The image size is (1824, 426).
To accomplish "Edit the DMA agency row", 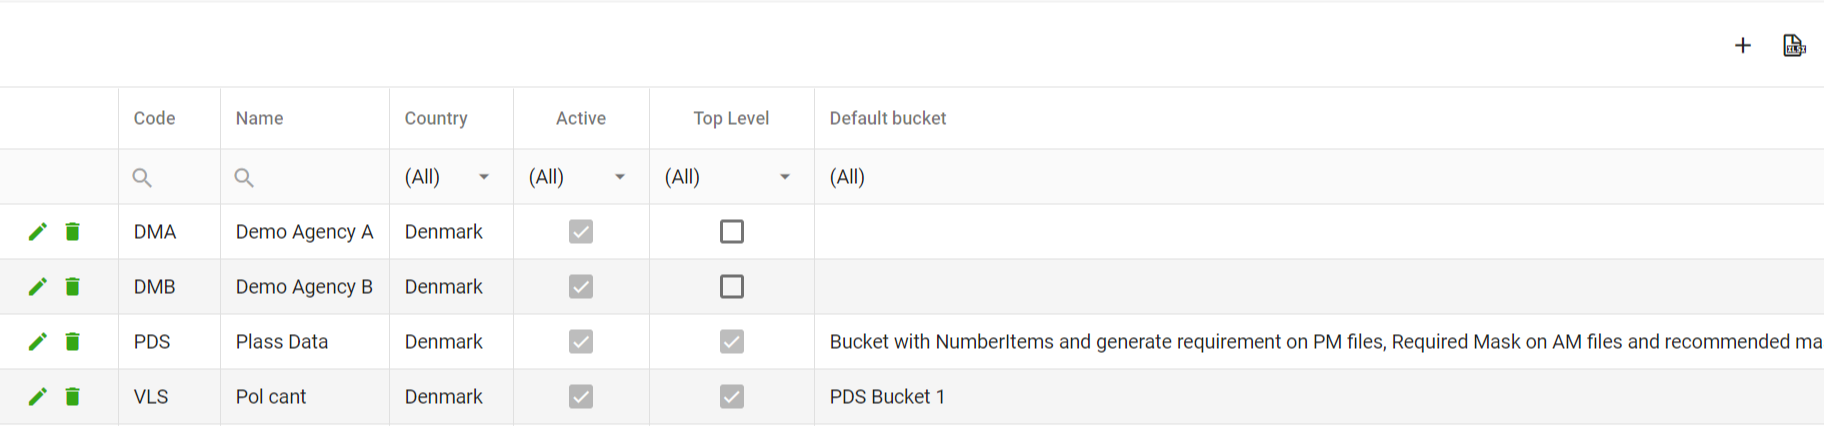I will pyautogui.click(x=38, y=232).
